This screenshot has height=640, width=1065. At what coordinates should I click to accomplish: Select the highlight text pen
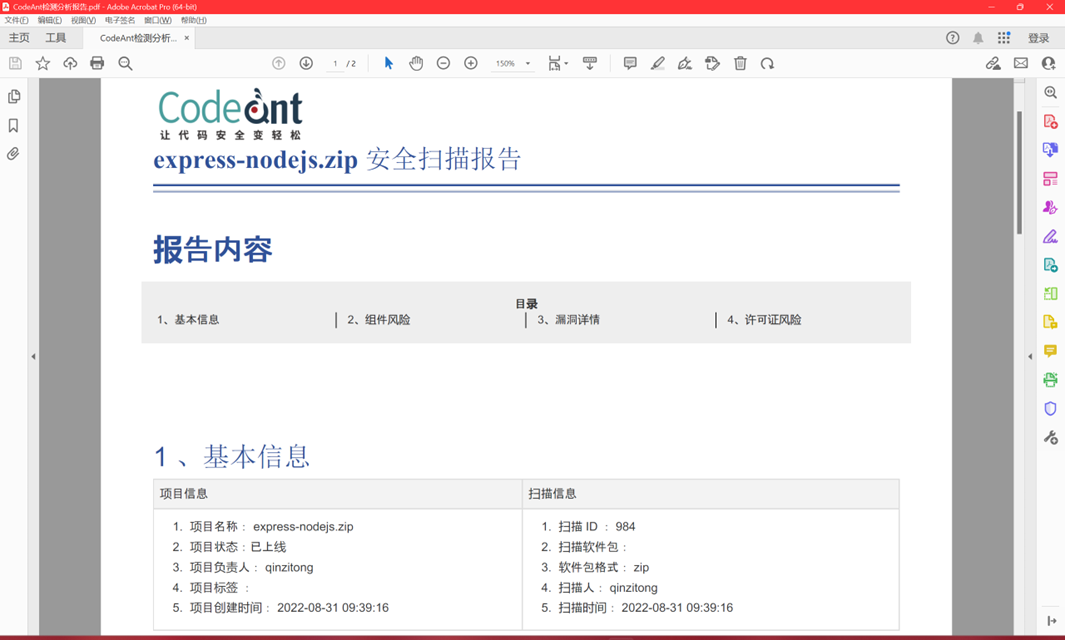tap(657, 63)
